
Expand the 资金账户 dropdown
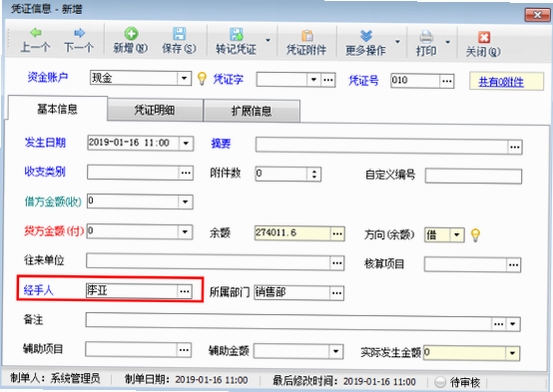click(x=184, y=78)
